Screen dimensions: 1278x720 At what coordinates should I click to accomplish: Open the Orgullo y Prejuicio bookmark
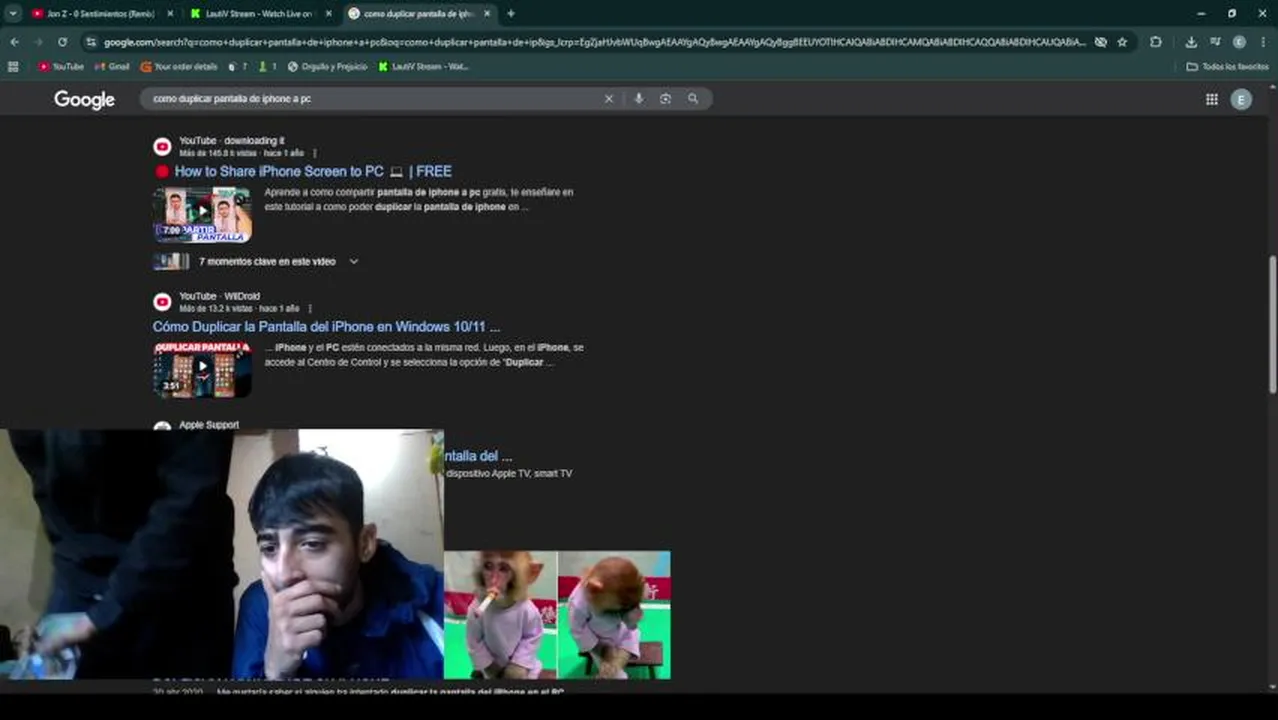point(327,67)
